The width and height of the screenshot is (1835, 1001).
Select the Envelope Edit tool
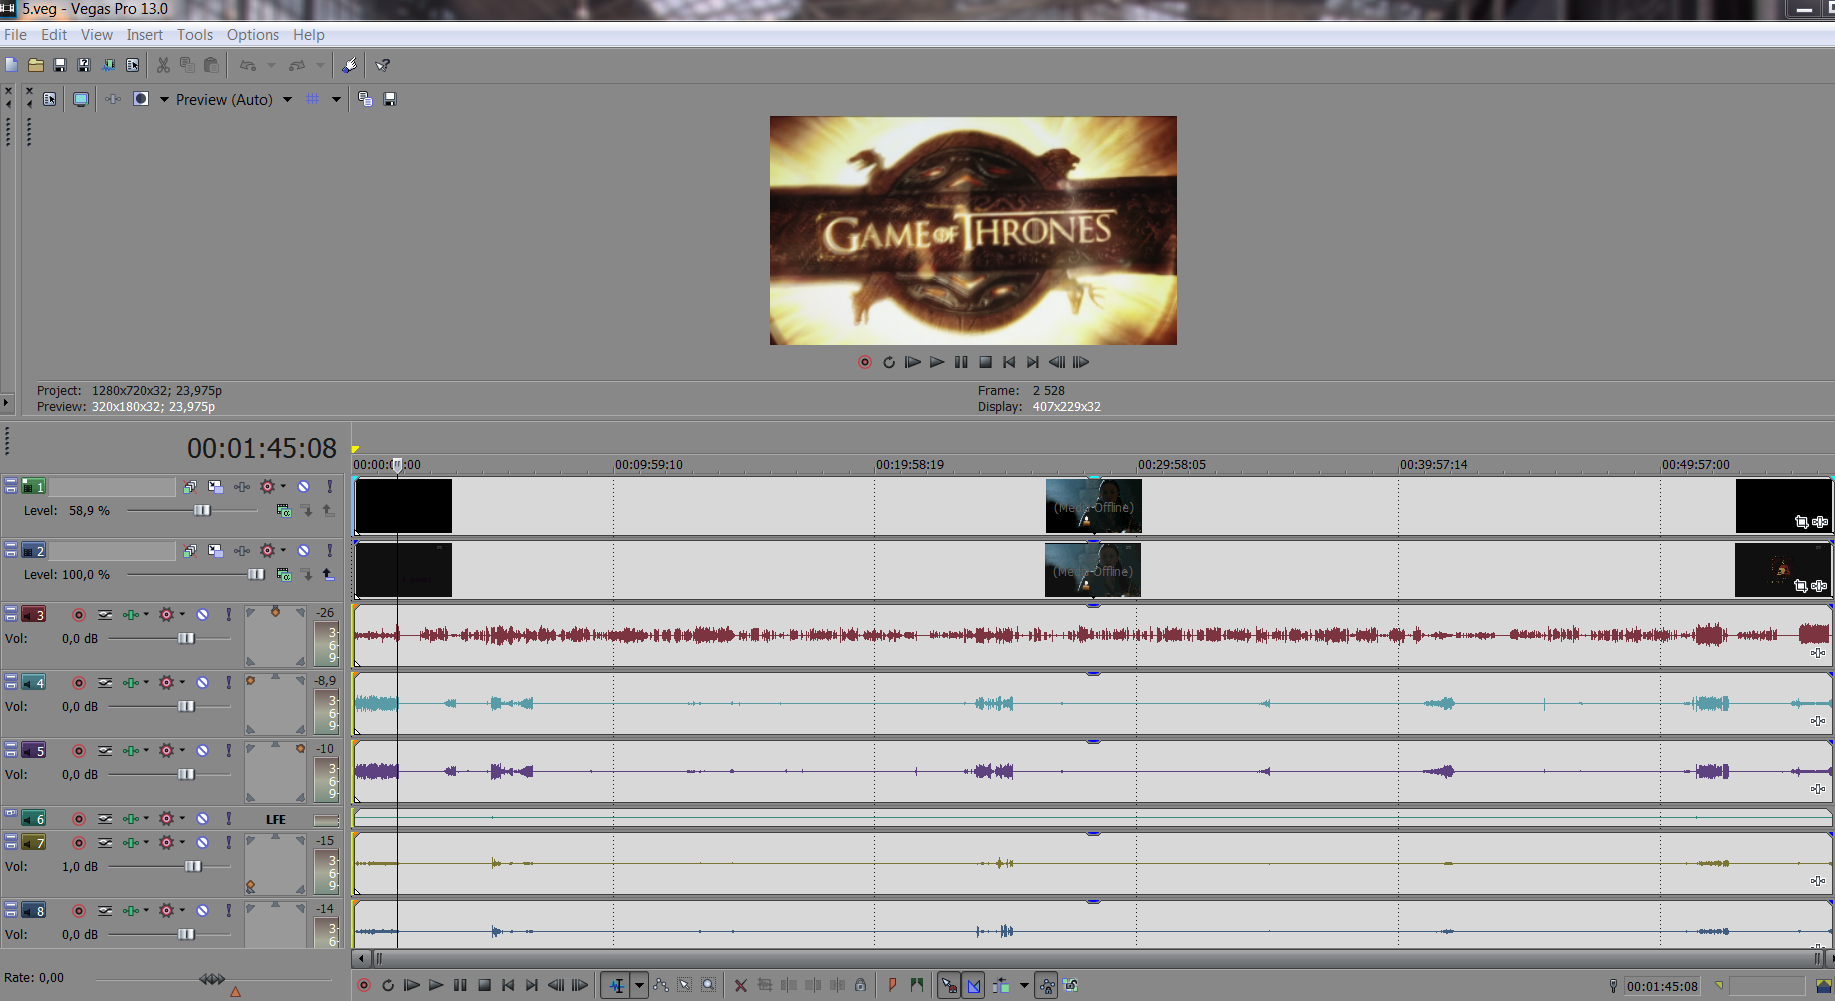pos(661,985)
